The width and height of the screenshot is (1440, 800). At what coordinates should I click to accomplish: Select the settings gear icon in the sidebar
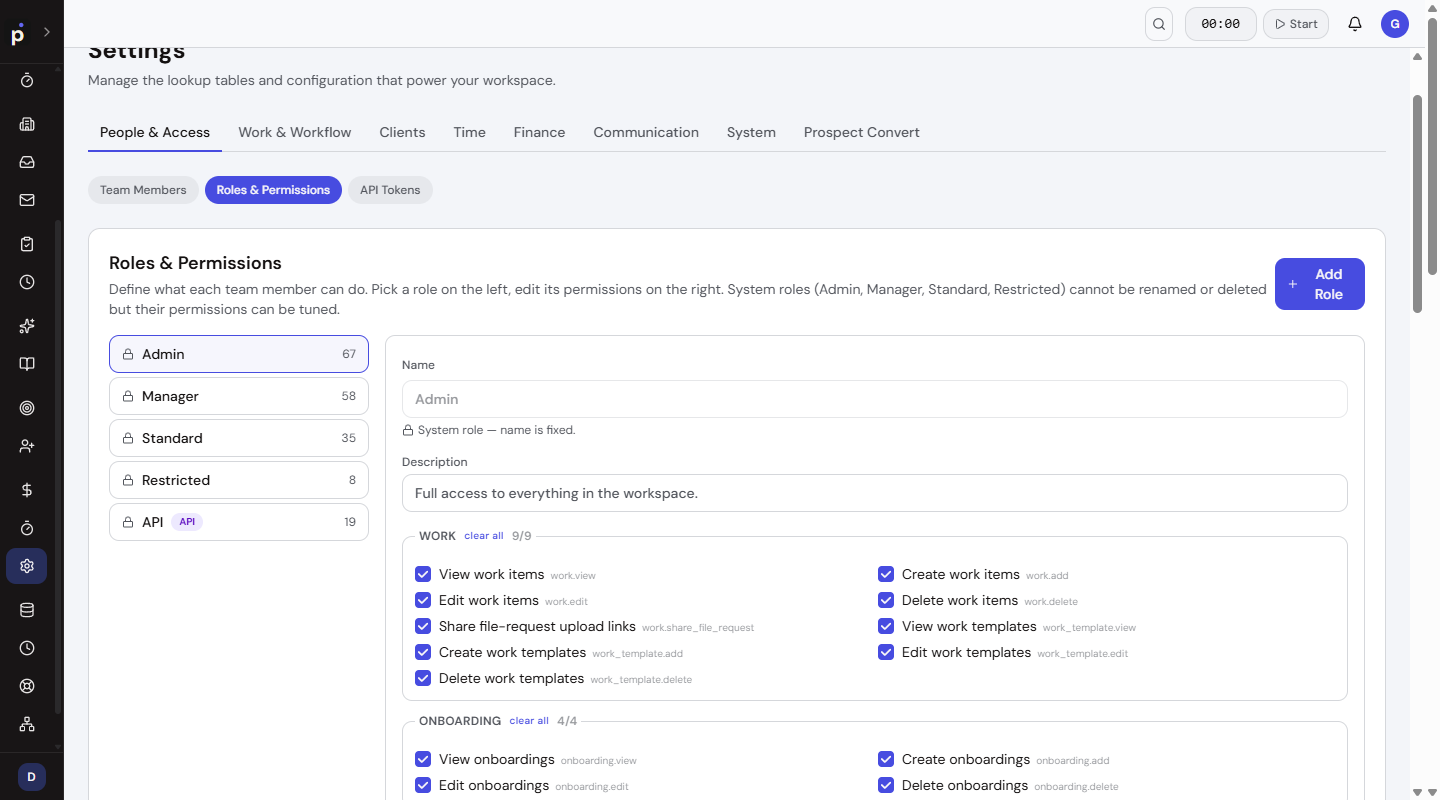coord(27,566)
